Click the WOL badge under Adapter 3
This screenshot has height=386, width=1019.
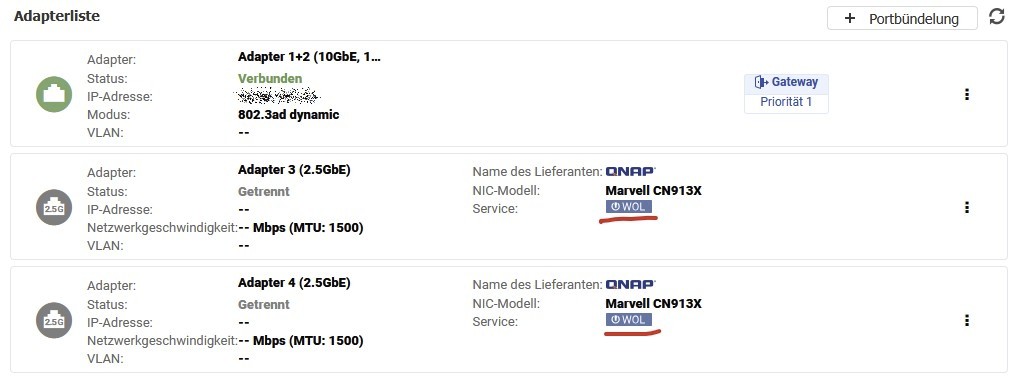coord(628,207)
